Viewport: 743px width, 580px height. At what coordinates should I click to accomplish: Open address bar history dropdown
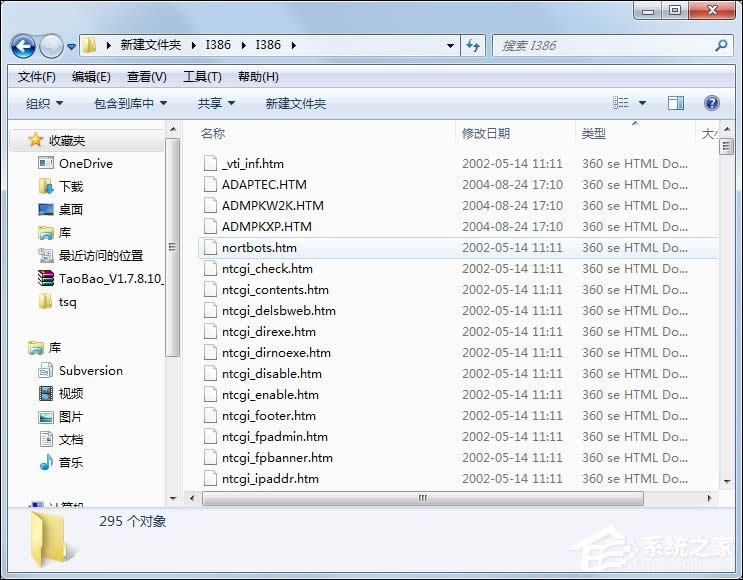(450, 45)
